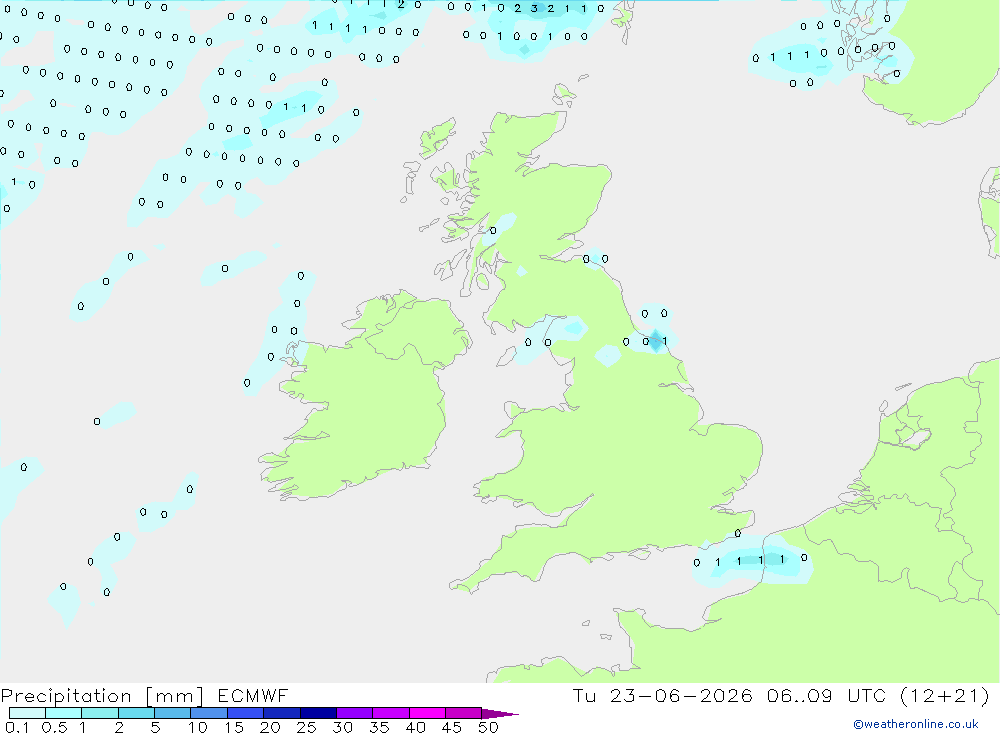Click the legend arrow tip beyond 50 mm
Image resolution: width=1000 pixels, height=733 pixels.
pos(500,714)
